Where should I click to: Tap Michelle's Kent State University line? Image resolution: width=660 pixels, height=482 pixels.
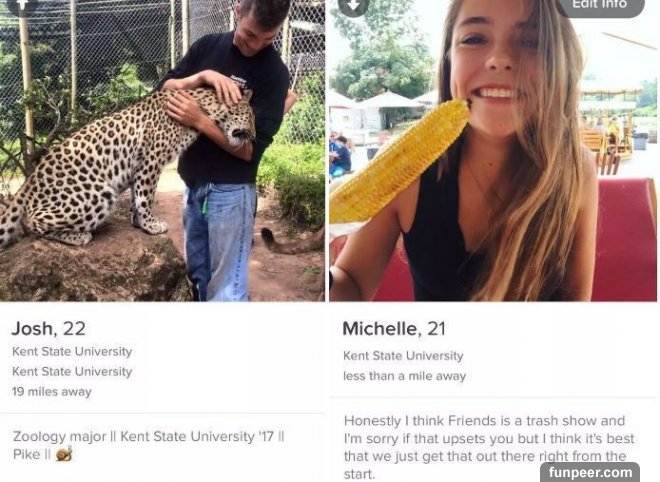(403, 356)
